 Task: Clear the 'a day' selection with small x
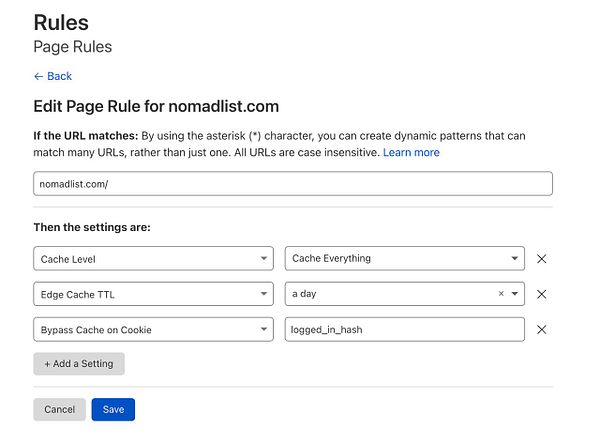pos(501,294)
